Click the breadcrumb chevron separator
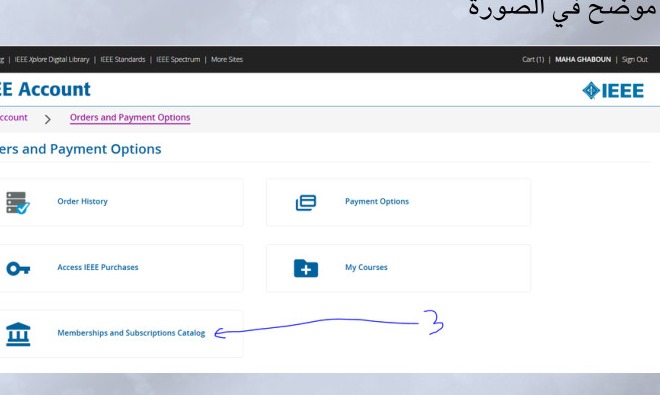Viewport: 660px width, 395px height. [x=48, y=119]
